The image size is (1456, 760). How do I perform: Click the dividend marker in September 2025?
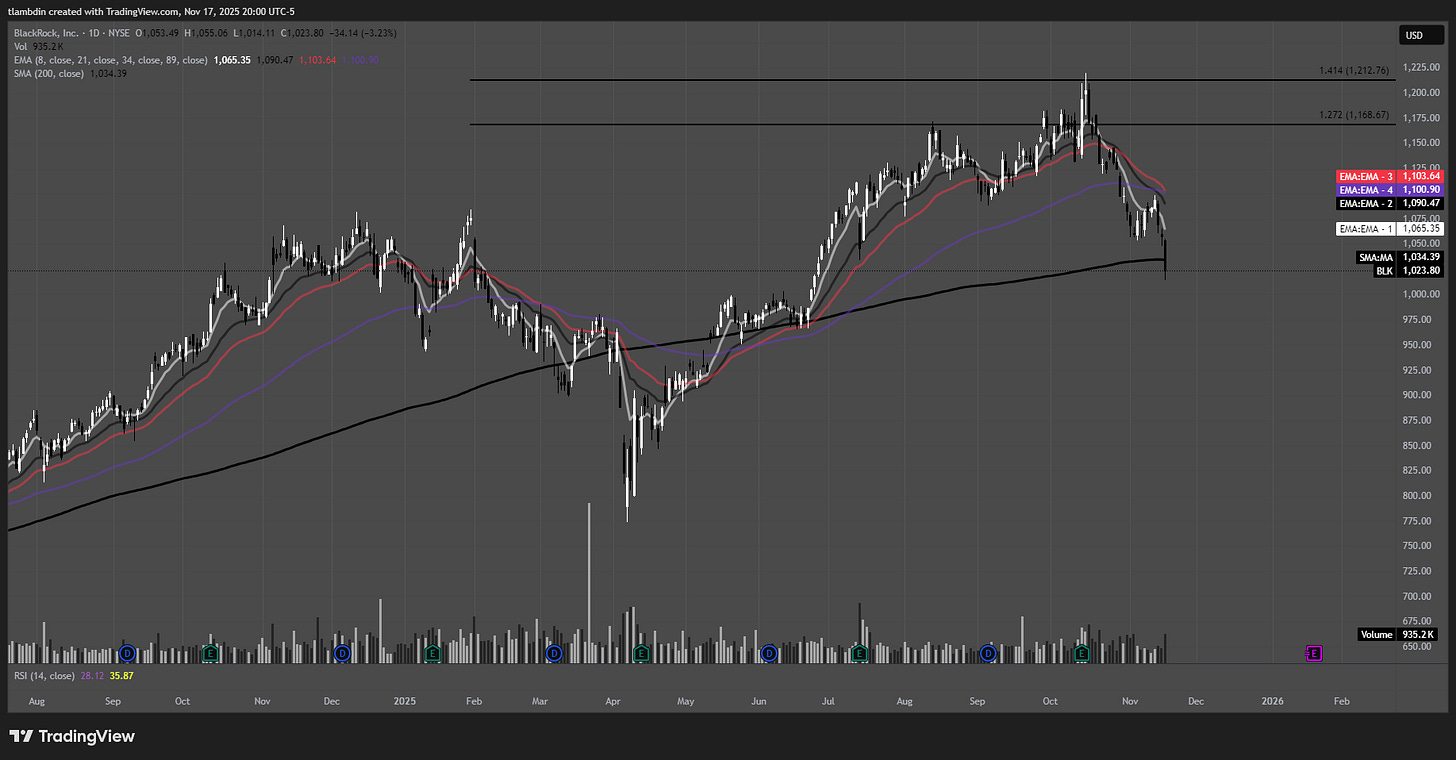pos(988,653)
